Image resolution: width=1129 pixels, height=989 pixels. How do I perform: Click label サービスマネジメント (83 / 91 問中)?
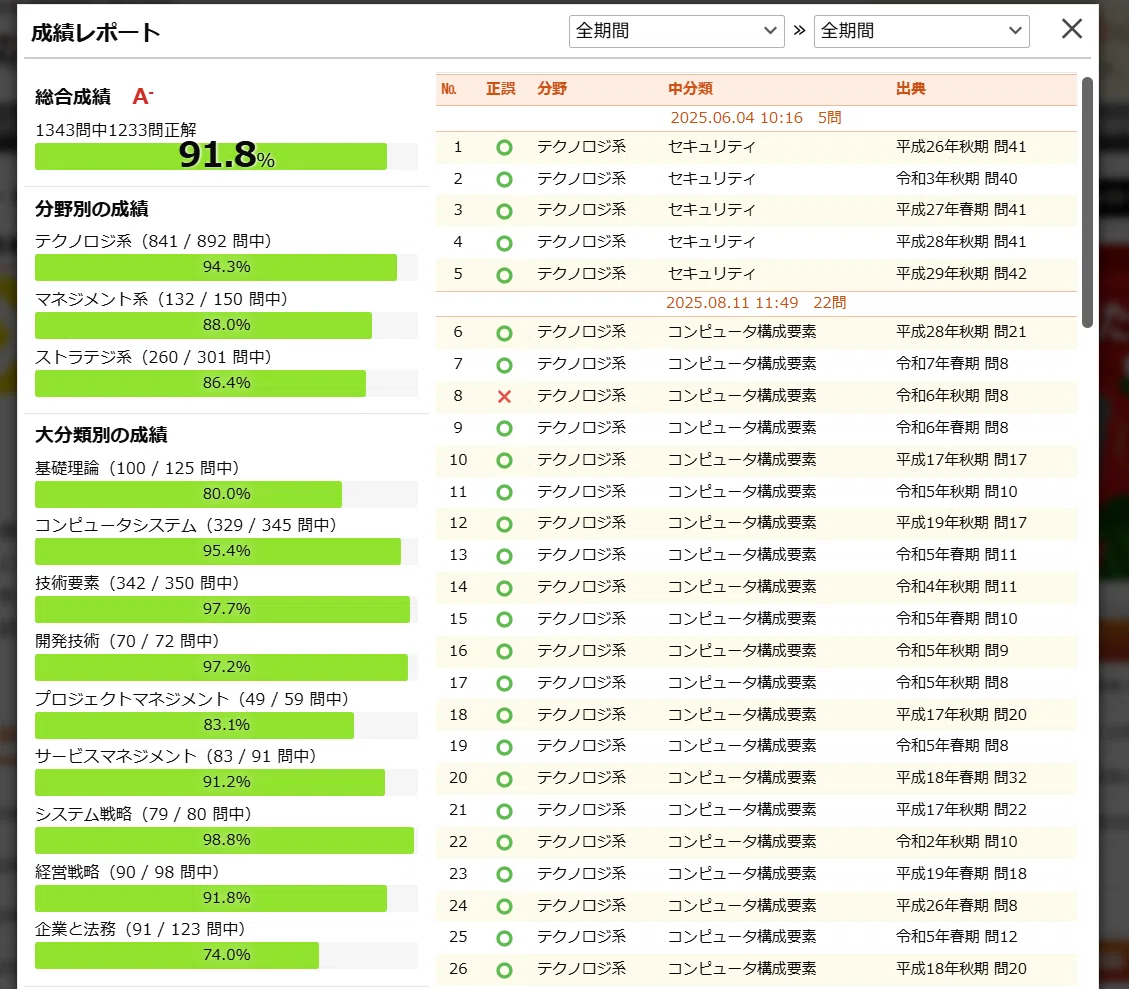pos(176,757)
